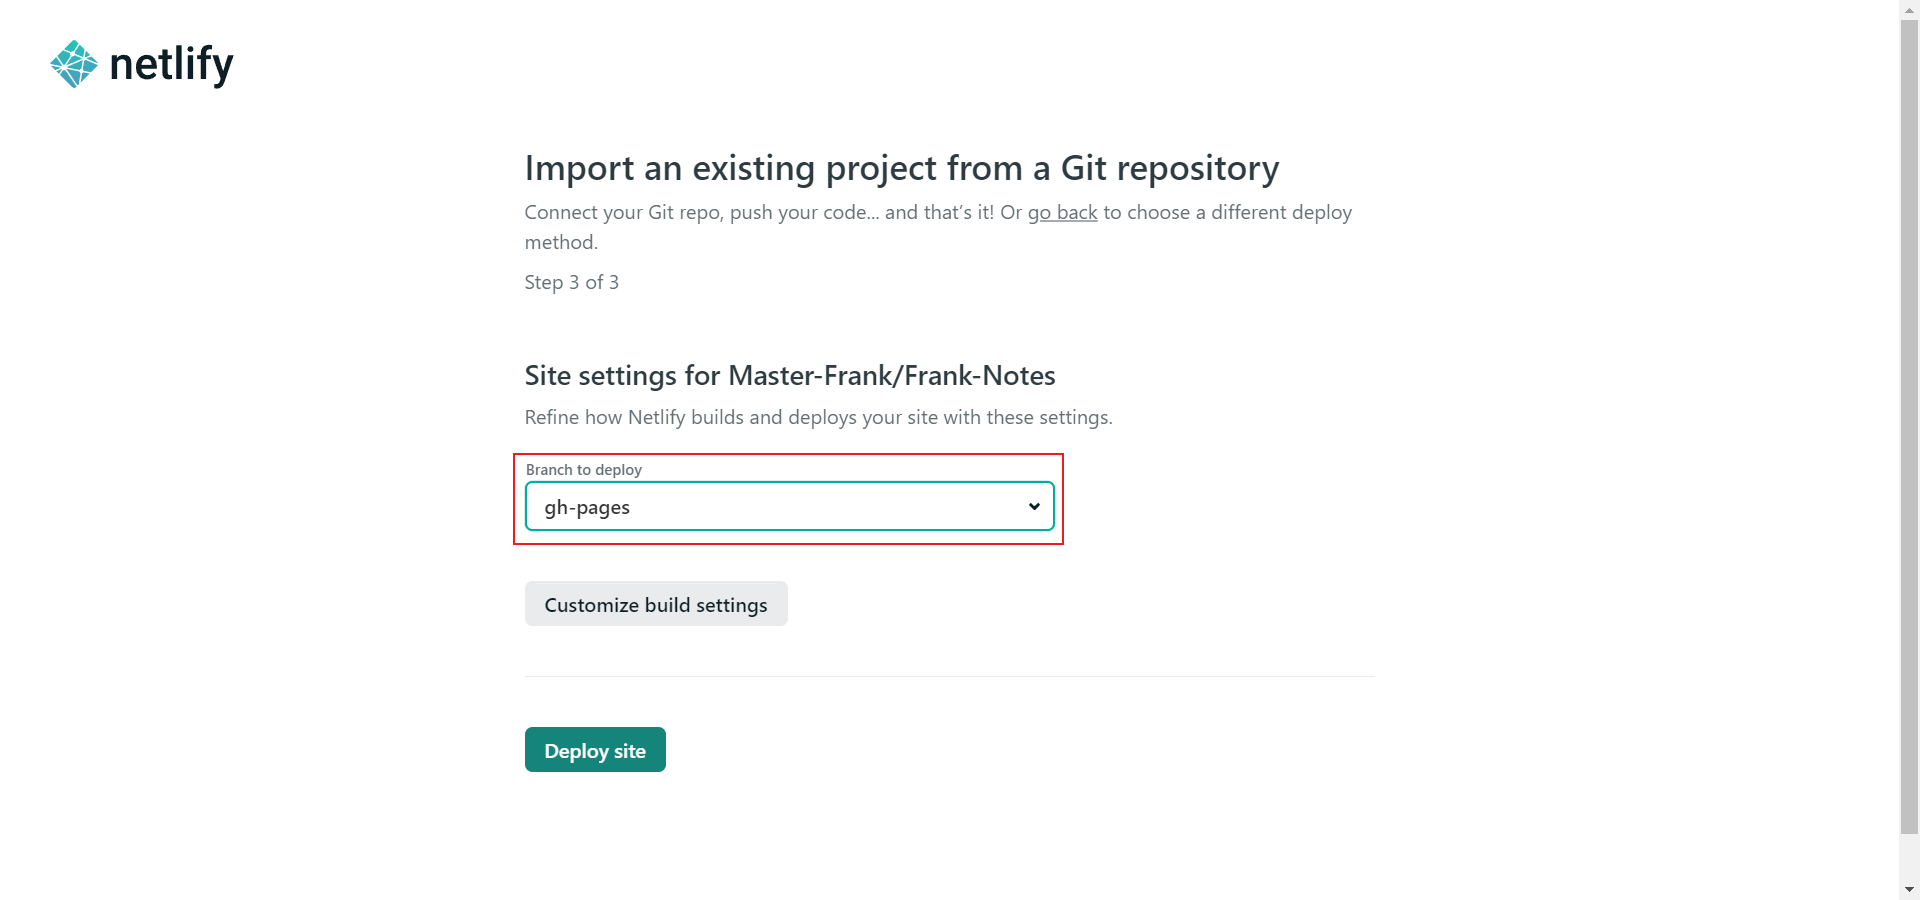Click the gh-pages value in branch selector
The image size is (1920, 900).
point(587,508)
